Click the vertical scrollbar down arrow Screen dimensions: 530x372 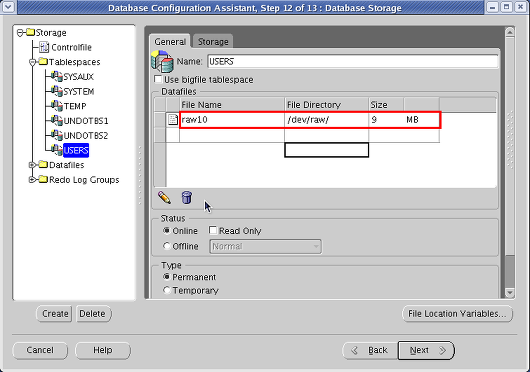coord(510,293)
